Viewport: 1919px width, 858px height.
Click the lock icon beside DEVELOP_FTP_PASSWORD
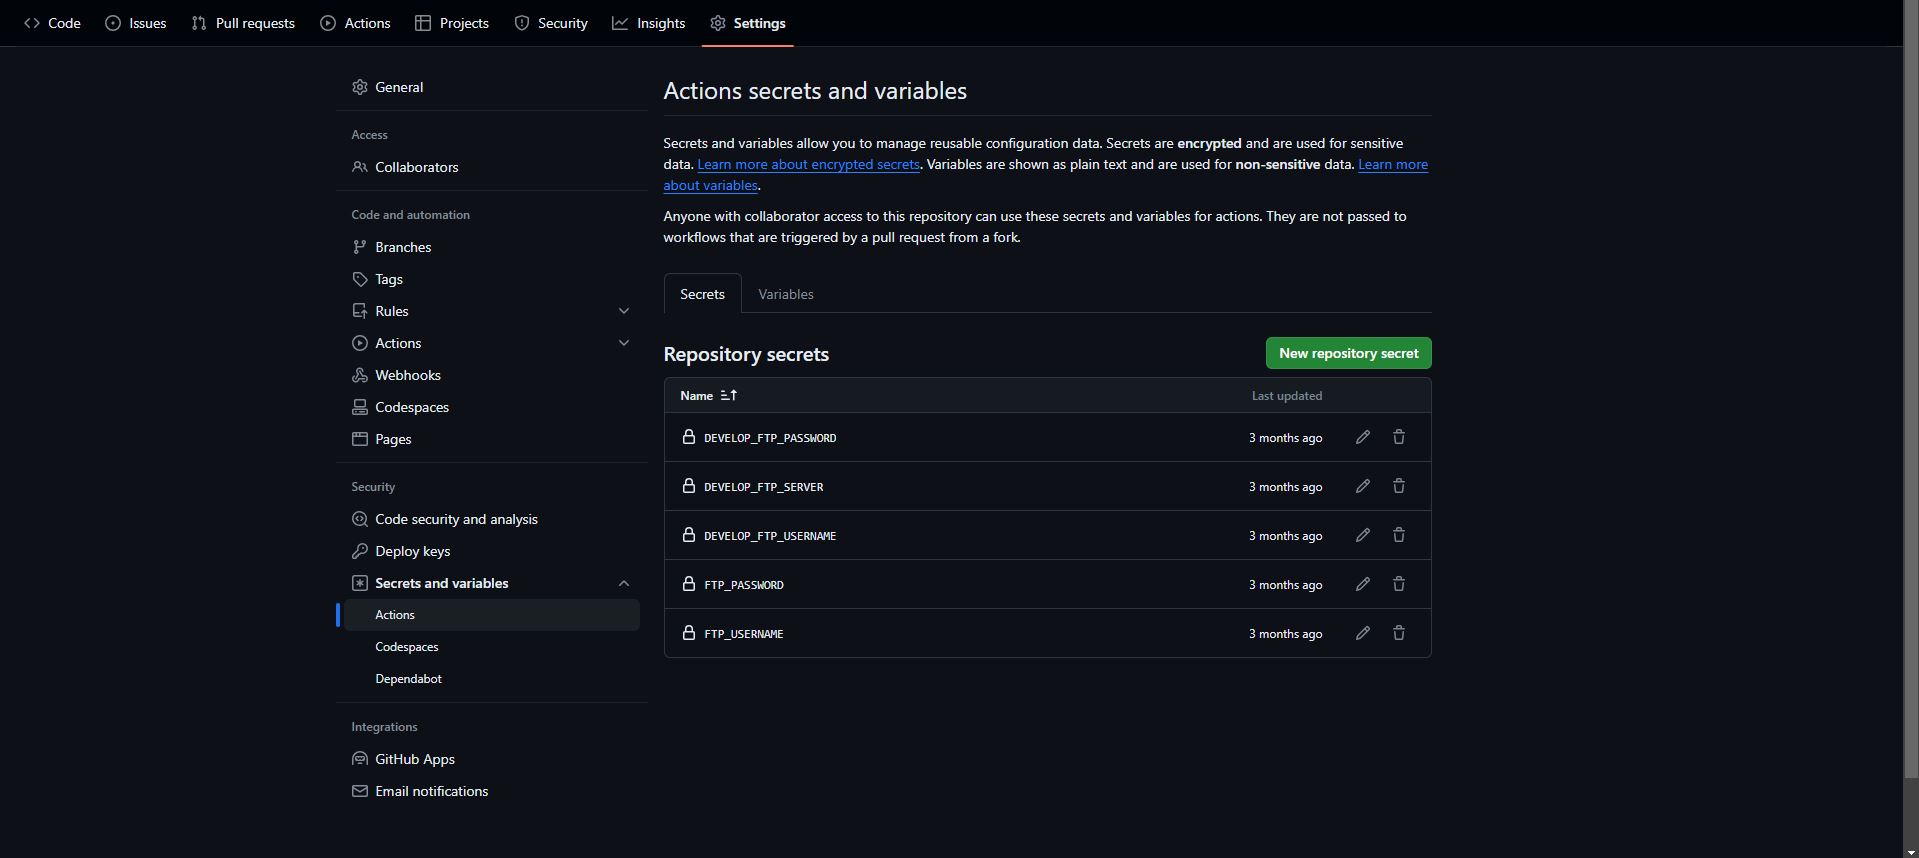click(x=688, y=437)
